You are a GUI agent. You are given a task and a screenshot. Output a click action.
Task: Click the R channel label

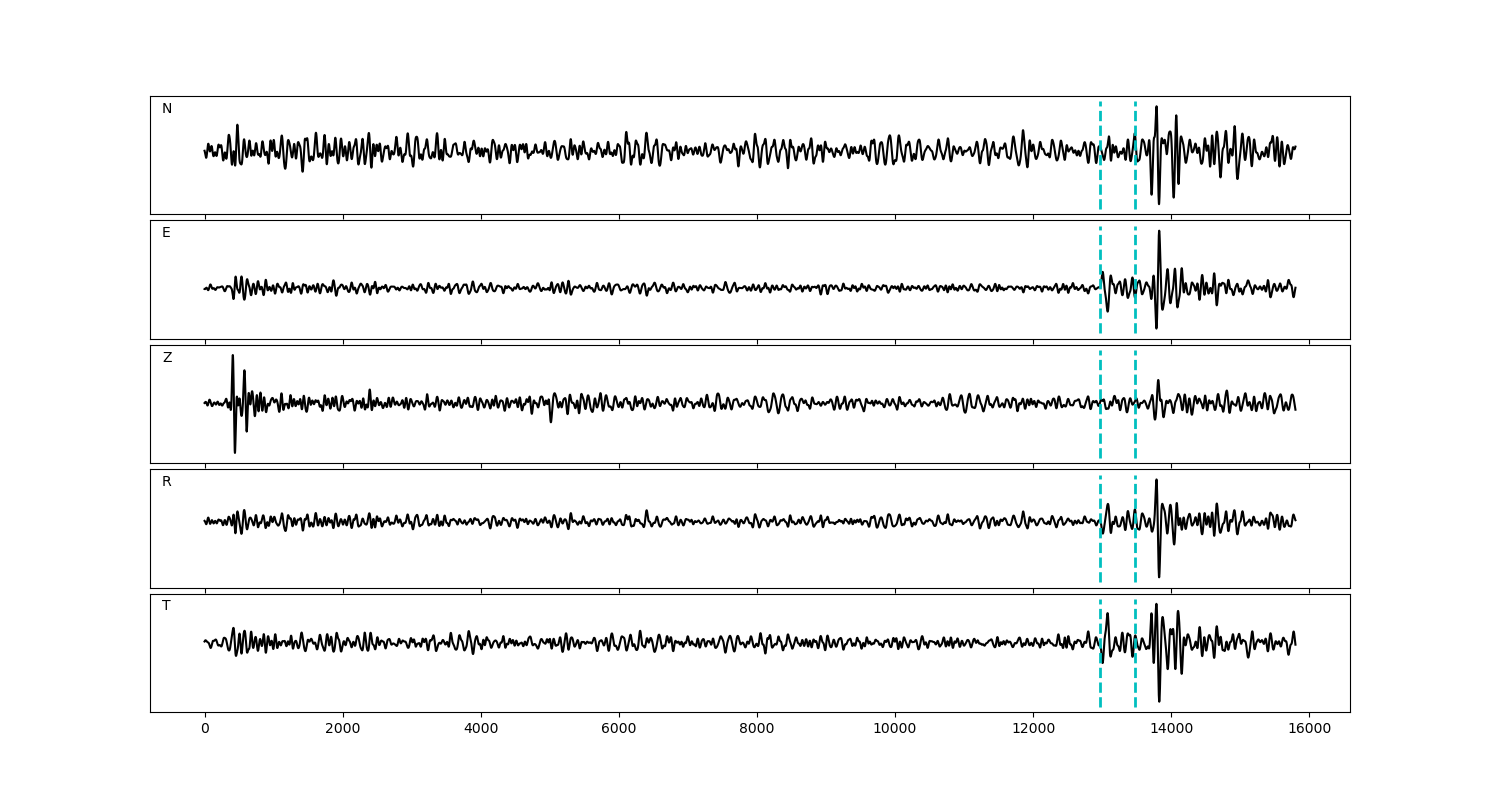[167, 482]
